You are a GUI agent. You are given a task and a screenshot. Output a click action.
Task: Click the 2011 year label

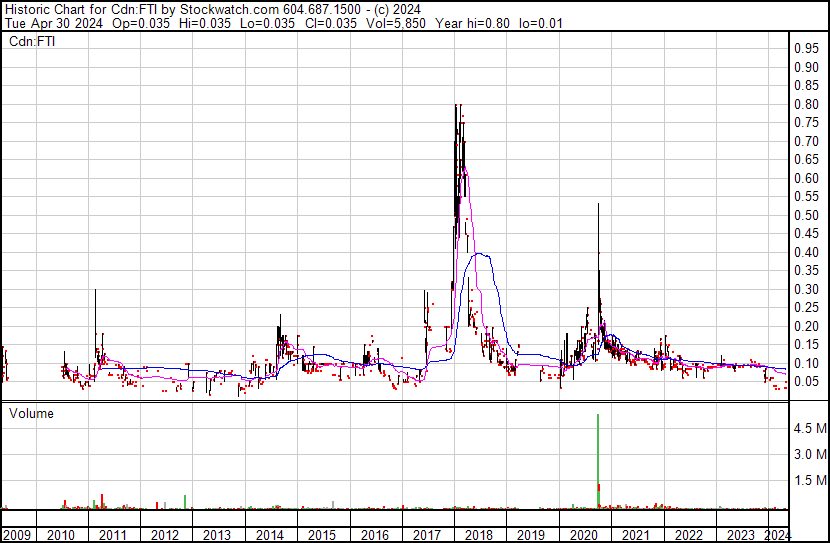tap(113, 535)
